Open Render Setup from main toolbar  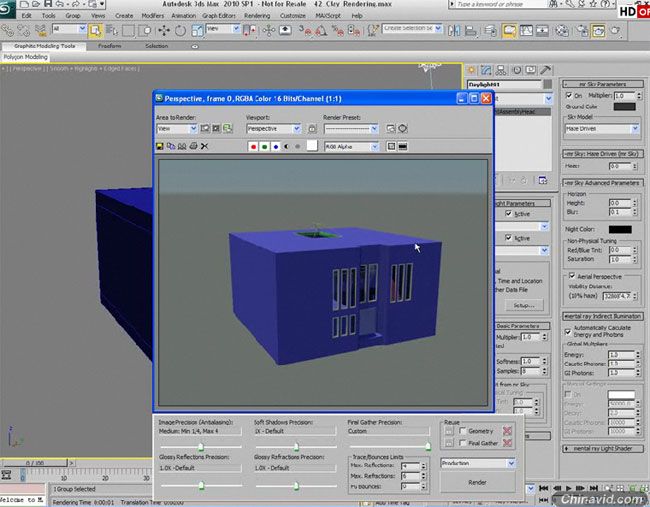point(582,31)
